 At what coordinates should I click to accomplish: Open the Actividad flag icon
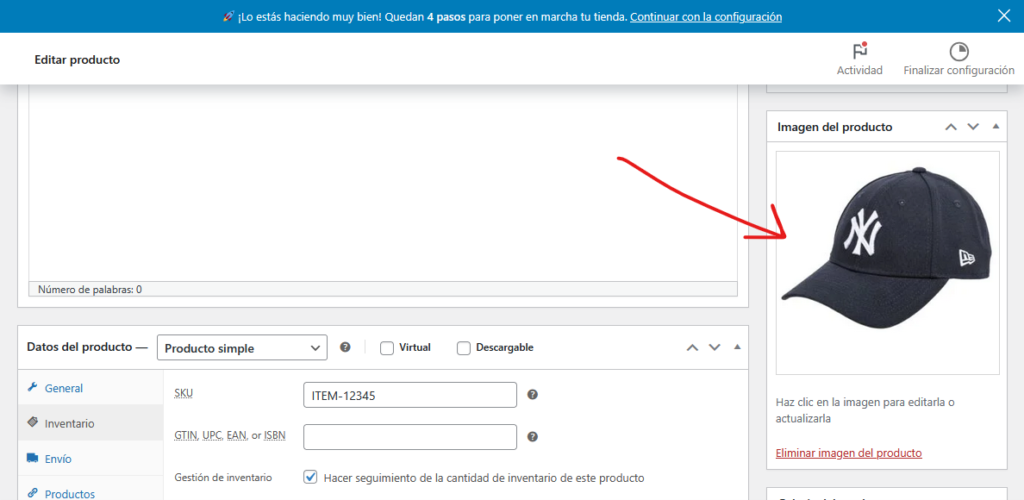pyautogui.click(x=859, y=51)
